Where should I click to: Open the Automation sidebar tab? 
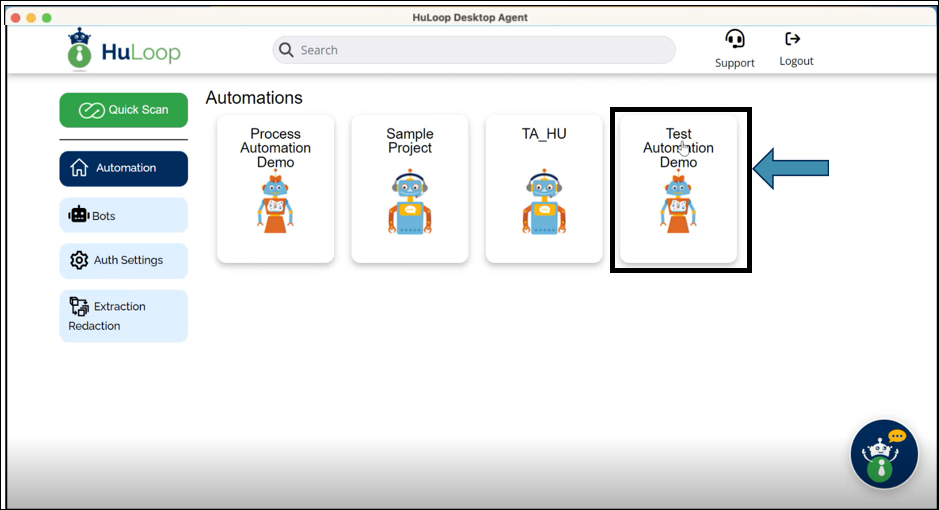click(124, 168)
